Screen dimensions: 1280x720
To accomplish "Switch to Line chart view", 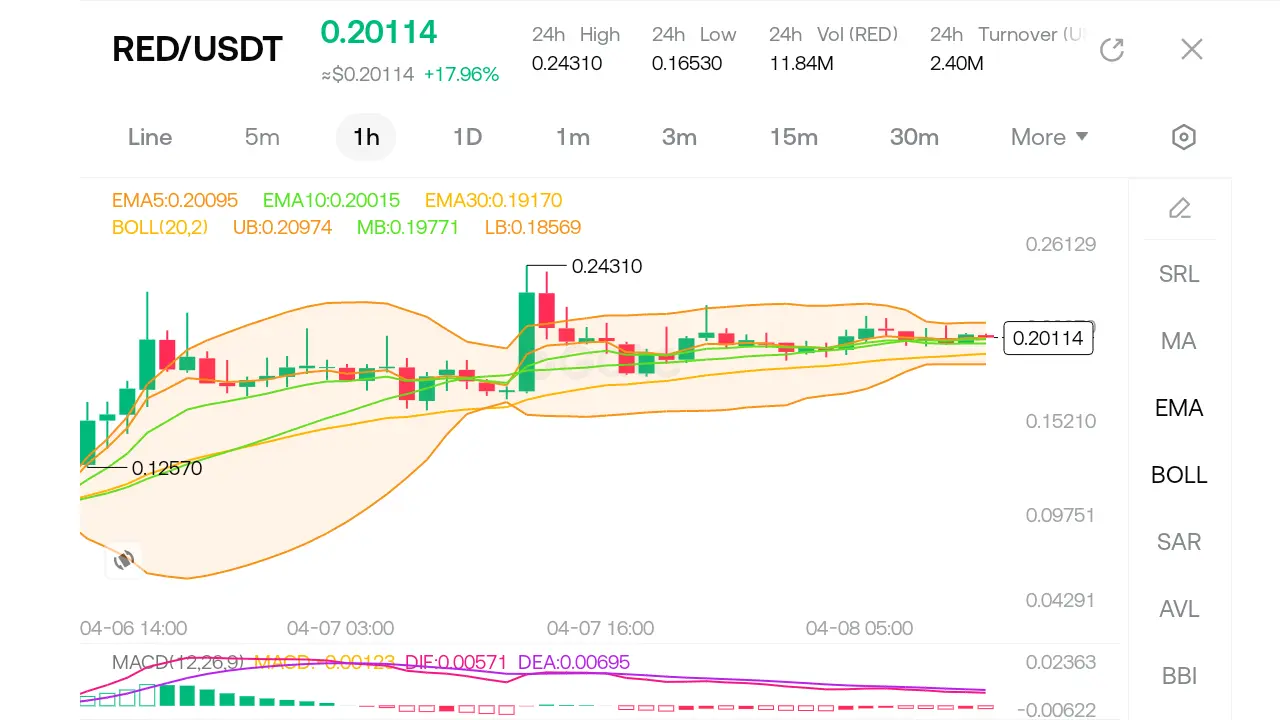I will (x=150, y=137).
